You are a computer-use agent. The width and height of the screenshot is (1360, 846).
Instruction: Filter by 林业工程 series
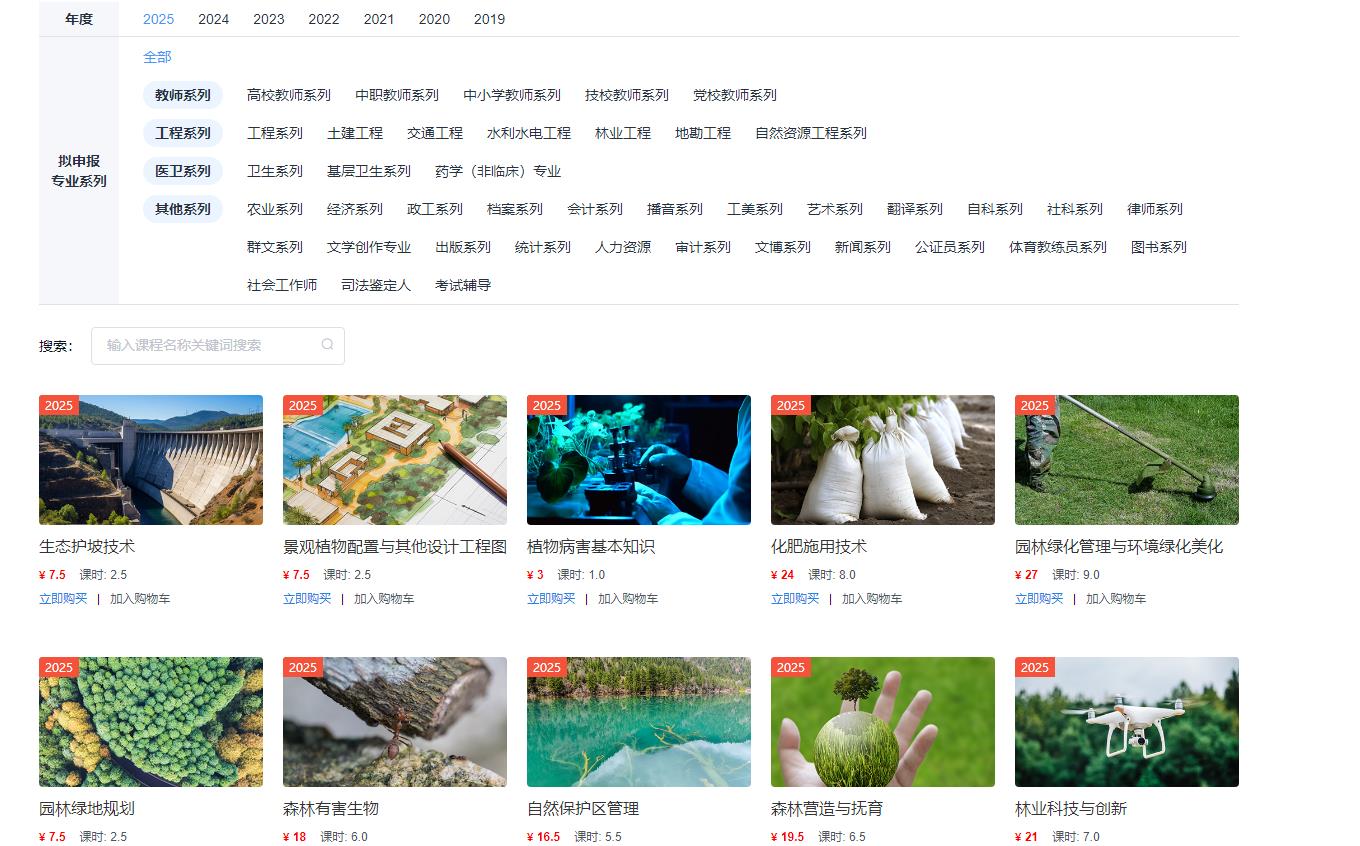(x=622, y=133)
